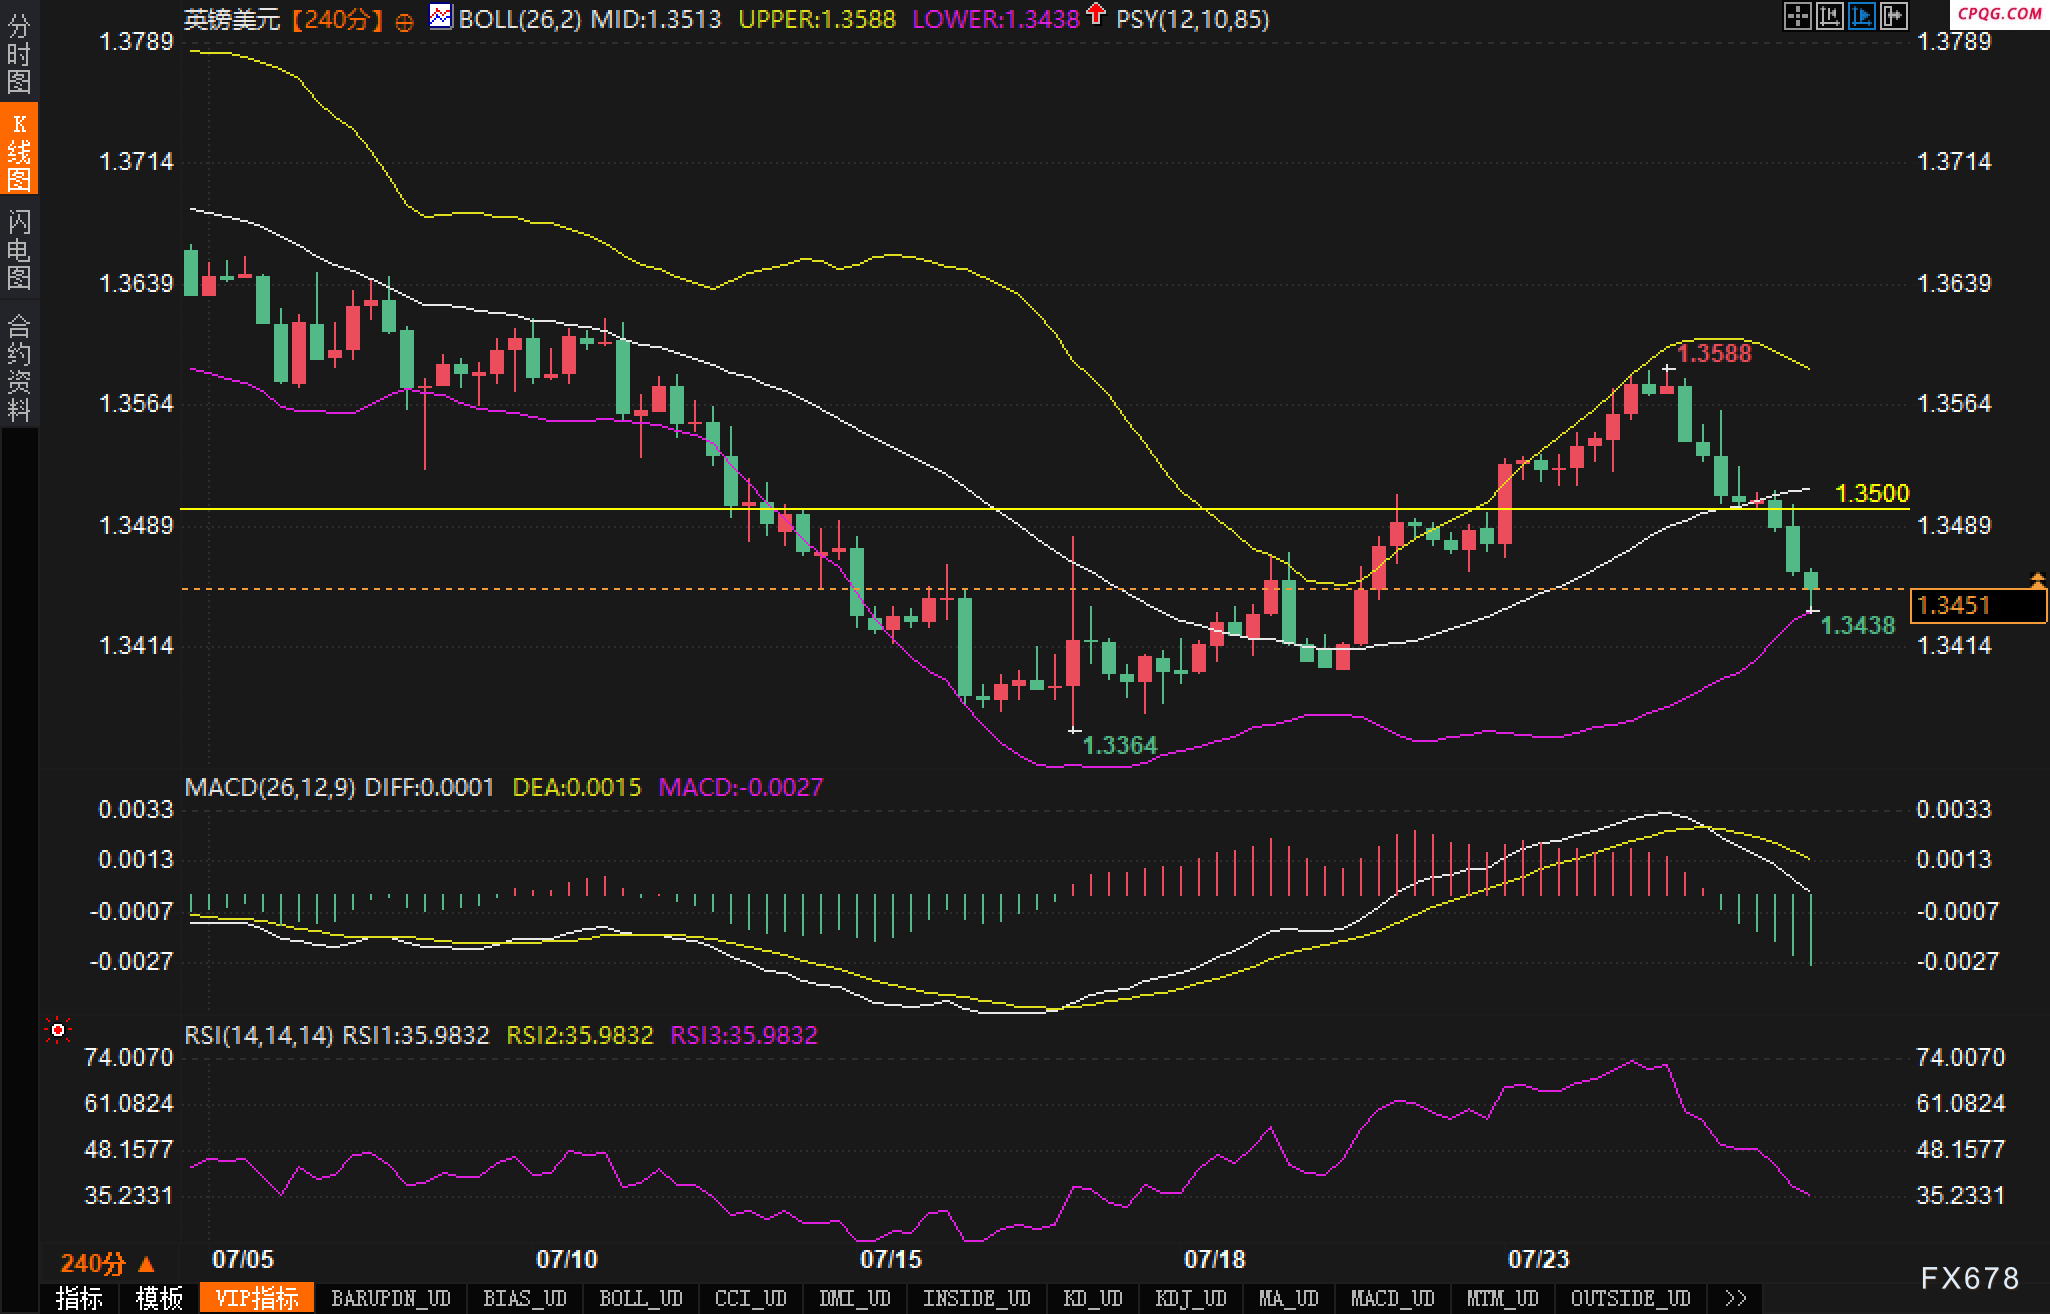Click the blue highlighted chart mode icon

pos(1861,16)
